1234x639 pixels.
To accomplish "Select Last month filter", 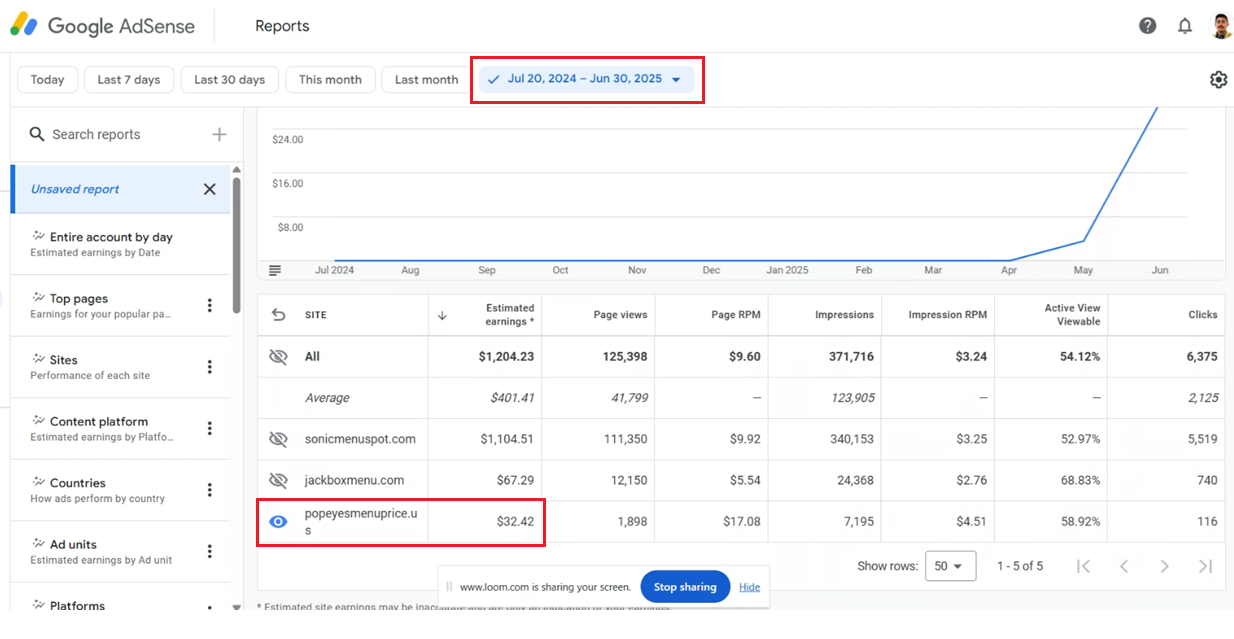I will pos(426,80).
